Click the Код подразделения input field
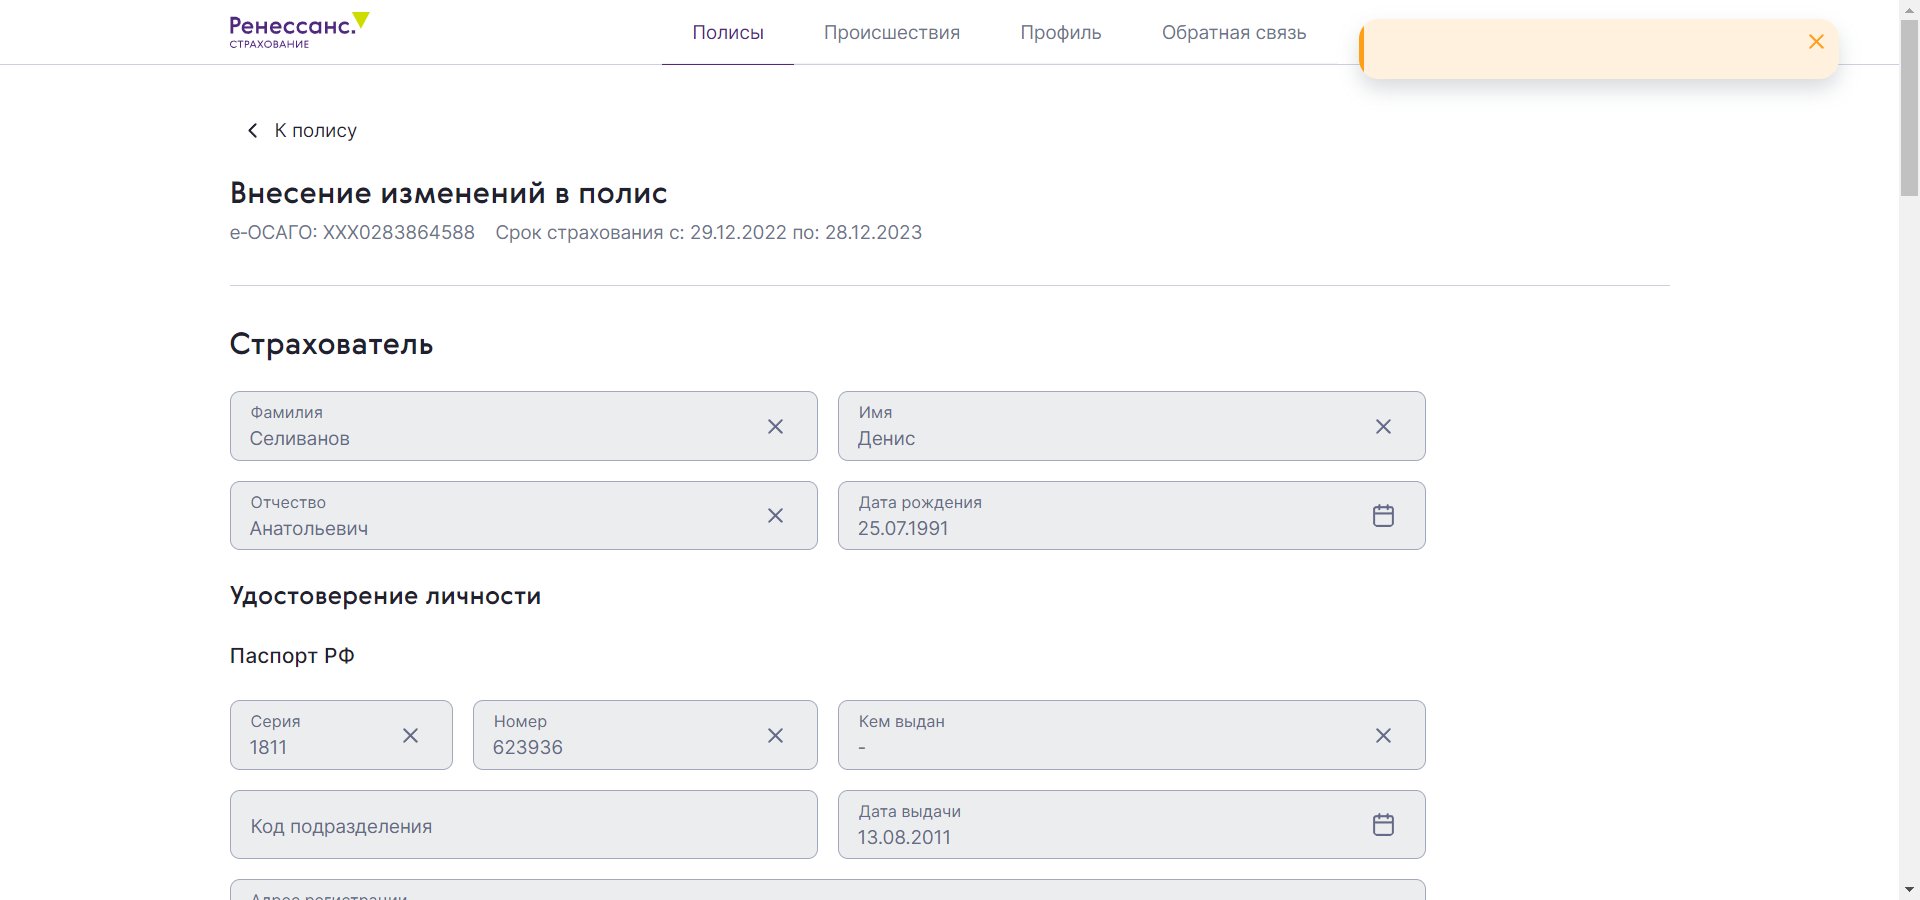This screenshot has height=900, width=1920. 523,826
